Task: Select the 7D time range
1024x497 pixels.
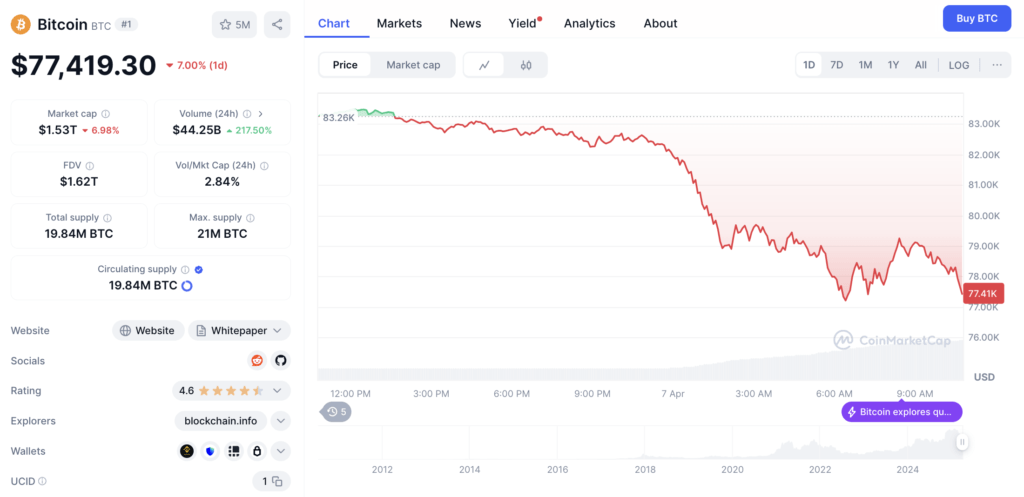Action: [x=837, y=65]
